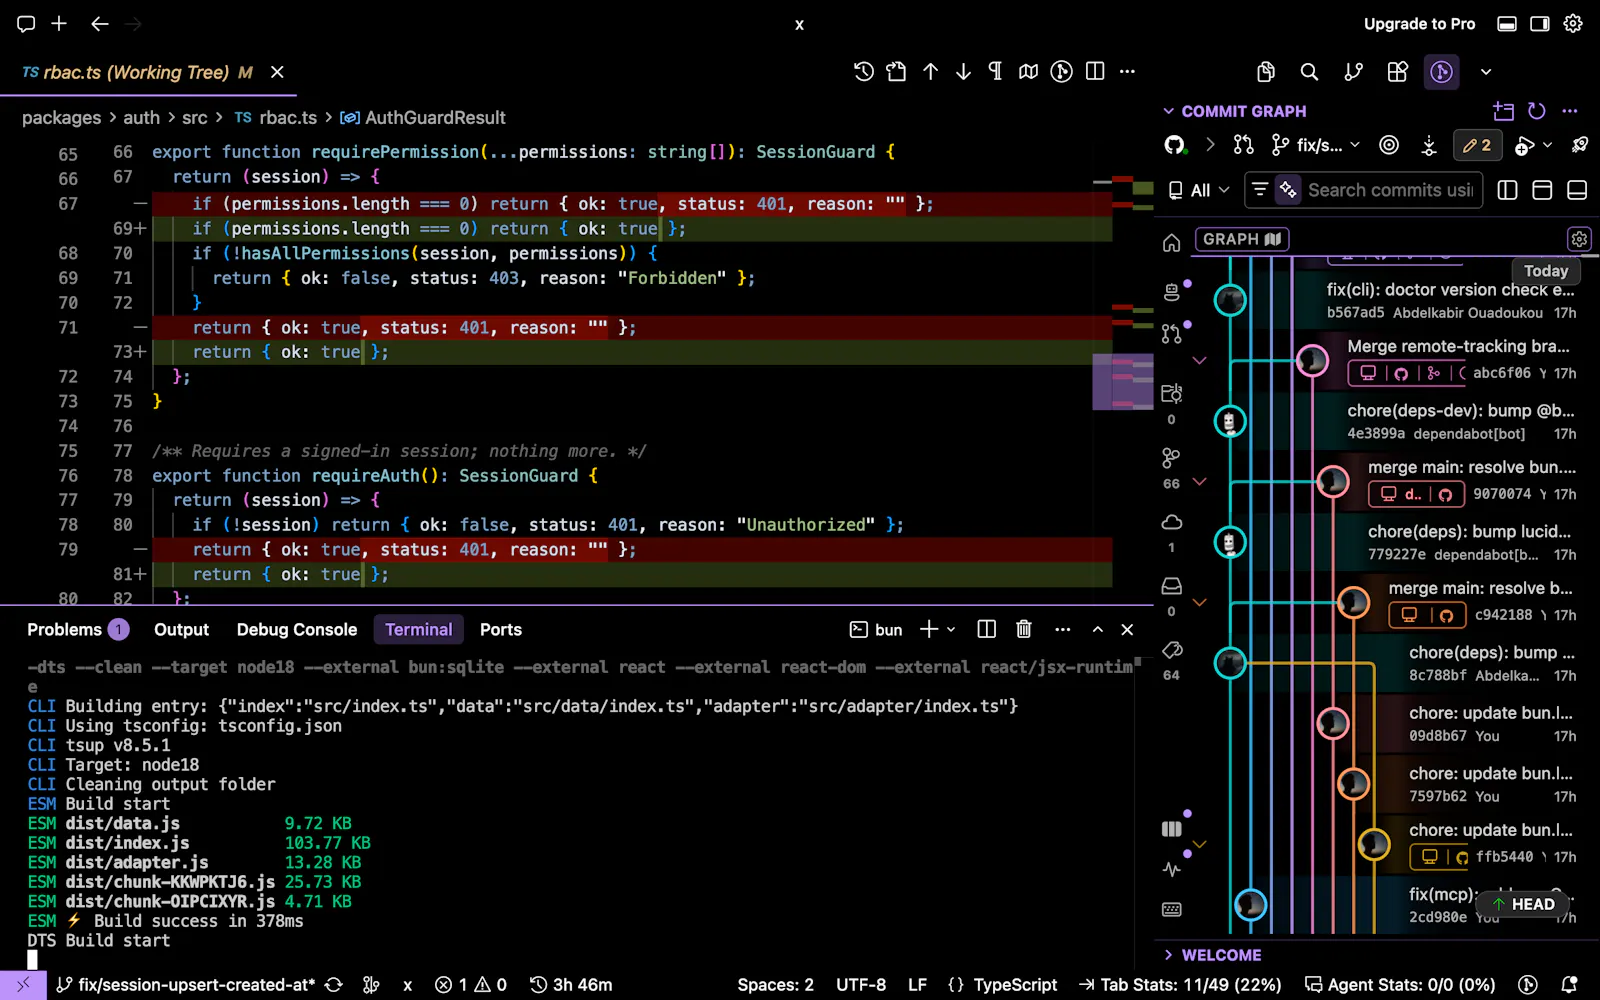Focus the Search commits input field
The height and width of the screenshot is (1000, 1600).
[x=1390, y=189]
